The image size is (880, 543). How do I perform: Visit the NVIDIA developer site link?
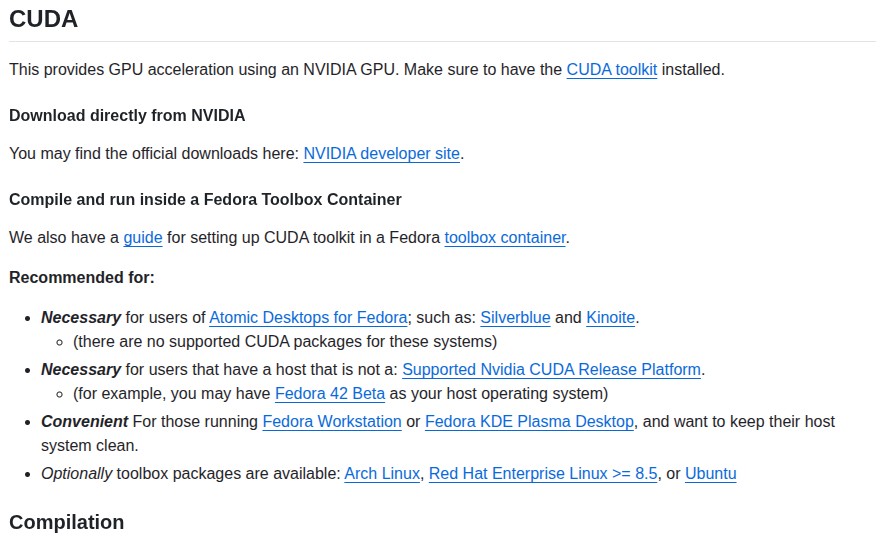tap(381, 154)
